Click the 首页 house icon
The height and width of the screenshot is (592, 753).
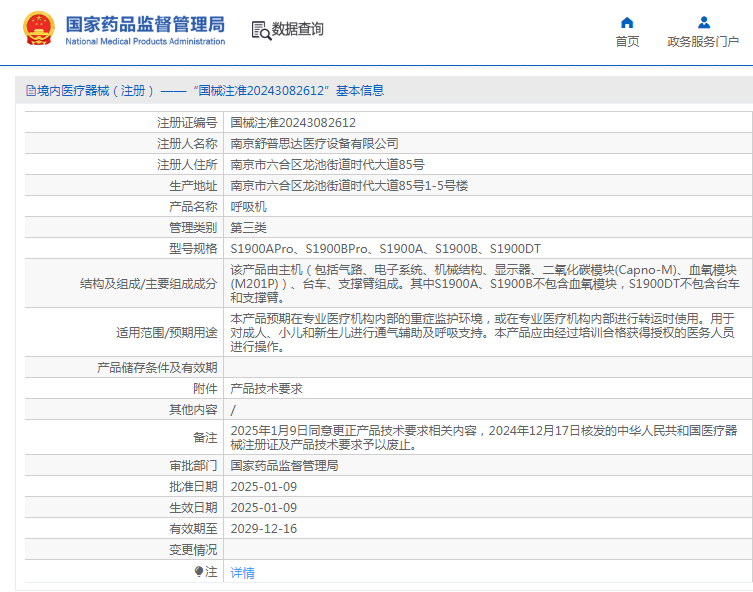(x=627, y=23)
